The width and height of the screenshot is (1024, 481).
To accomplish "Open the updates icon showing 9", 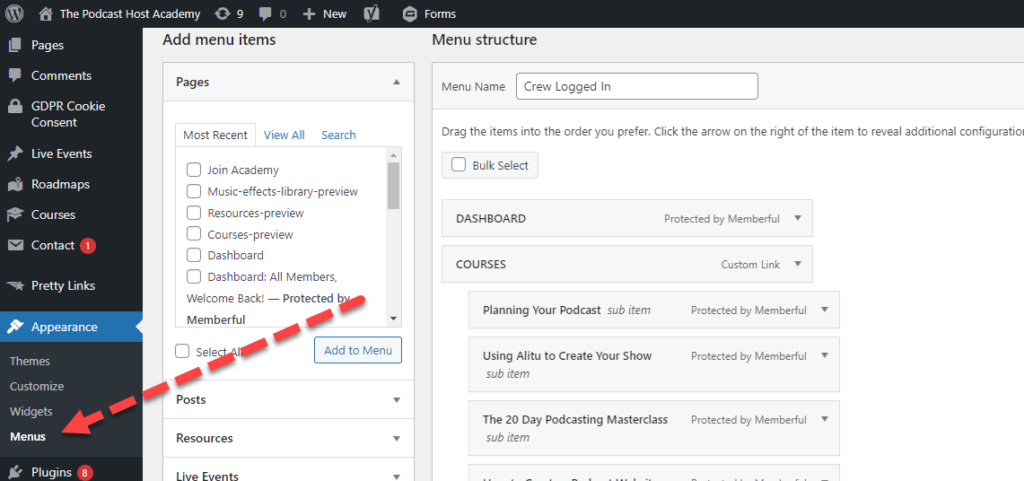I will click(222, 14).
